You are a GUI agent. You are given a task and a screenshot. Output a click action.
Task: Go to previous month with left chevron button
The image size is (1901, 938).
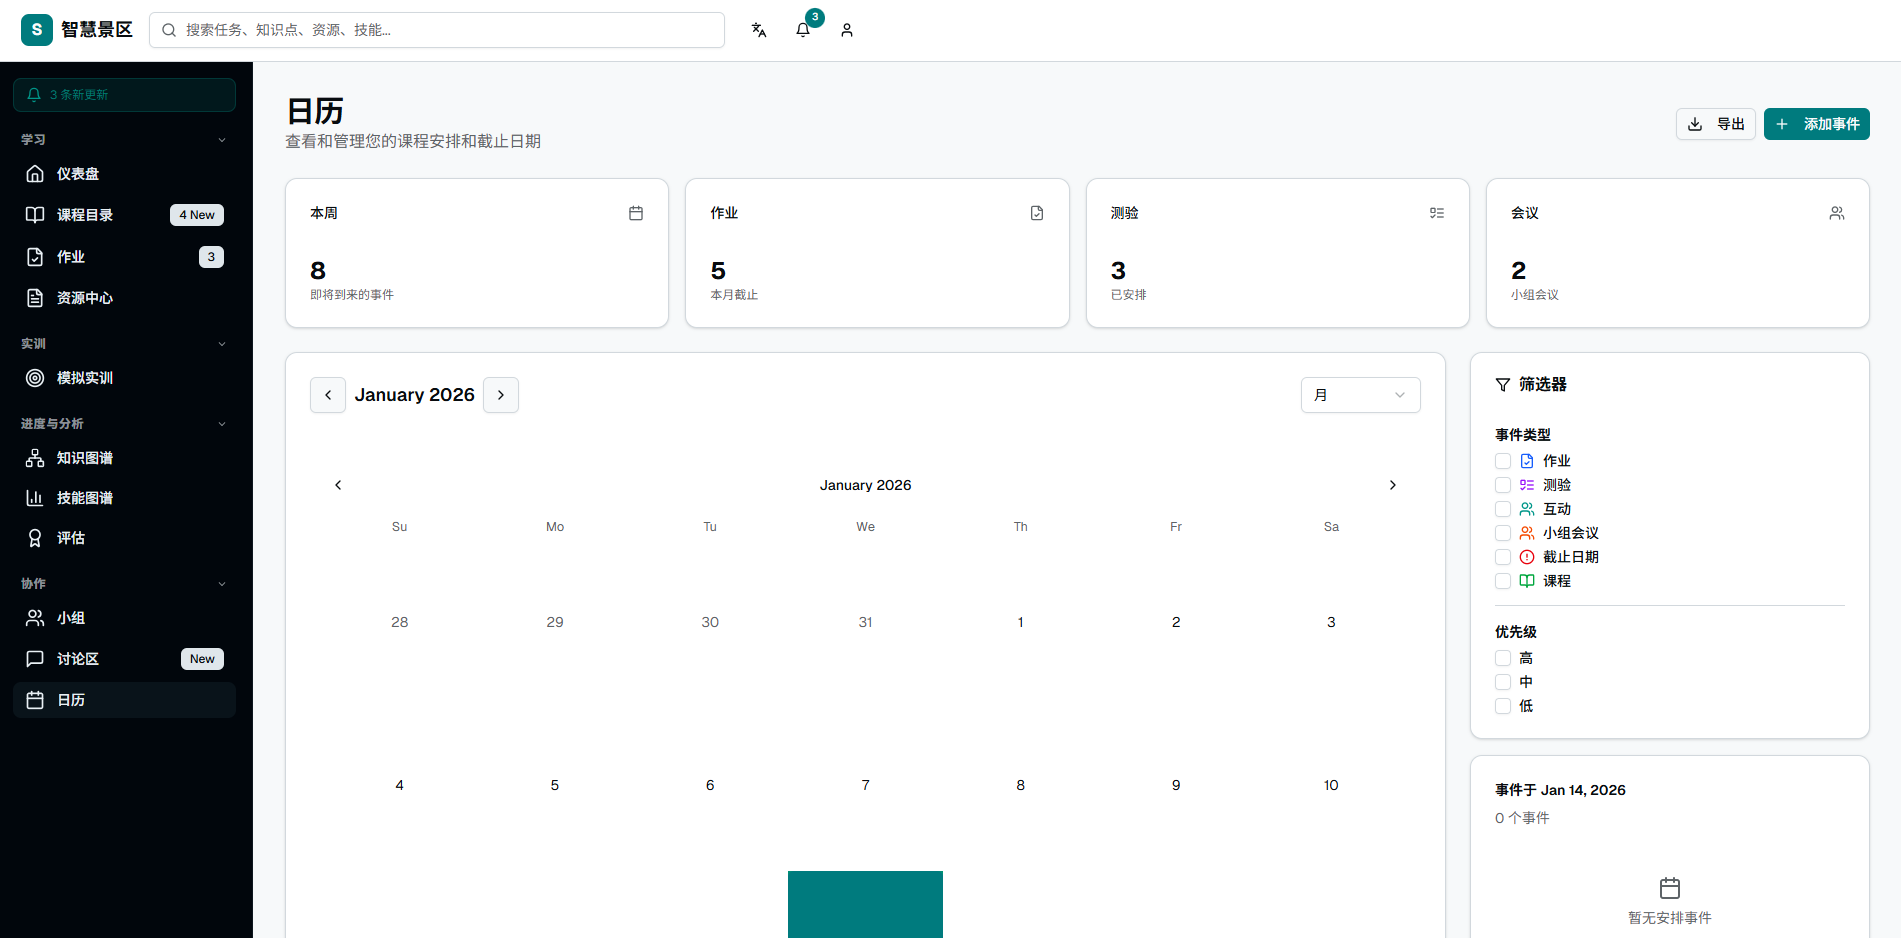tap(328, 395)
